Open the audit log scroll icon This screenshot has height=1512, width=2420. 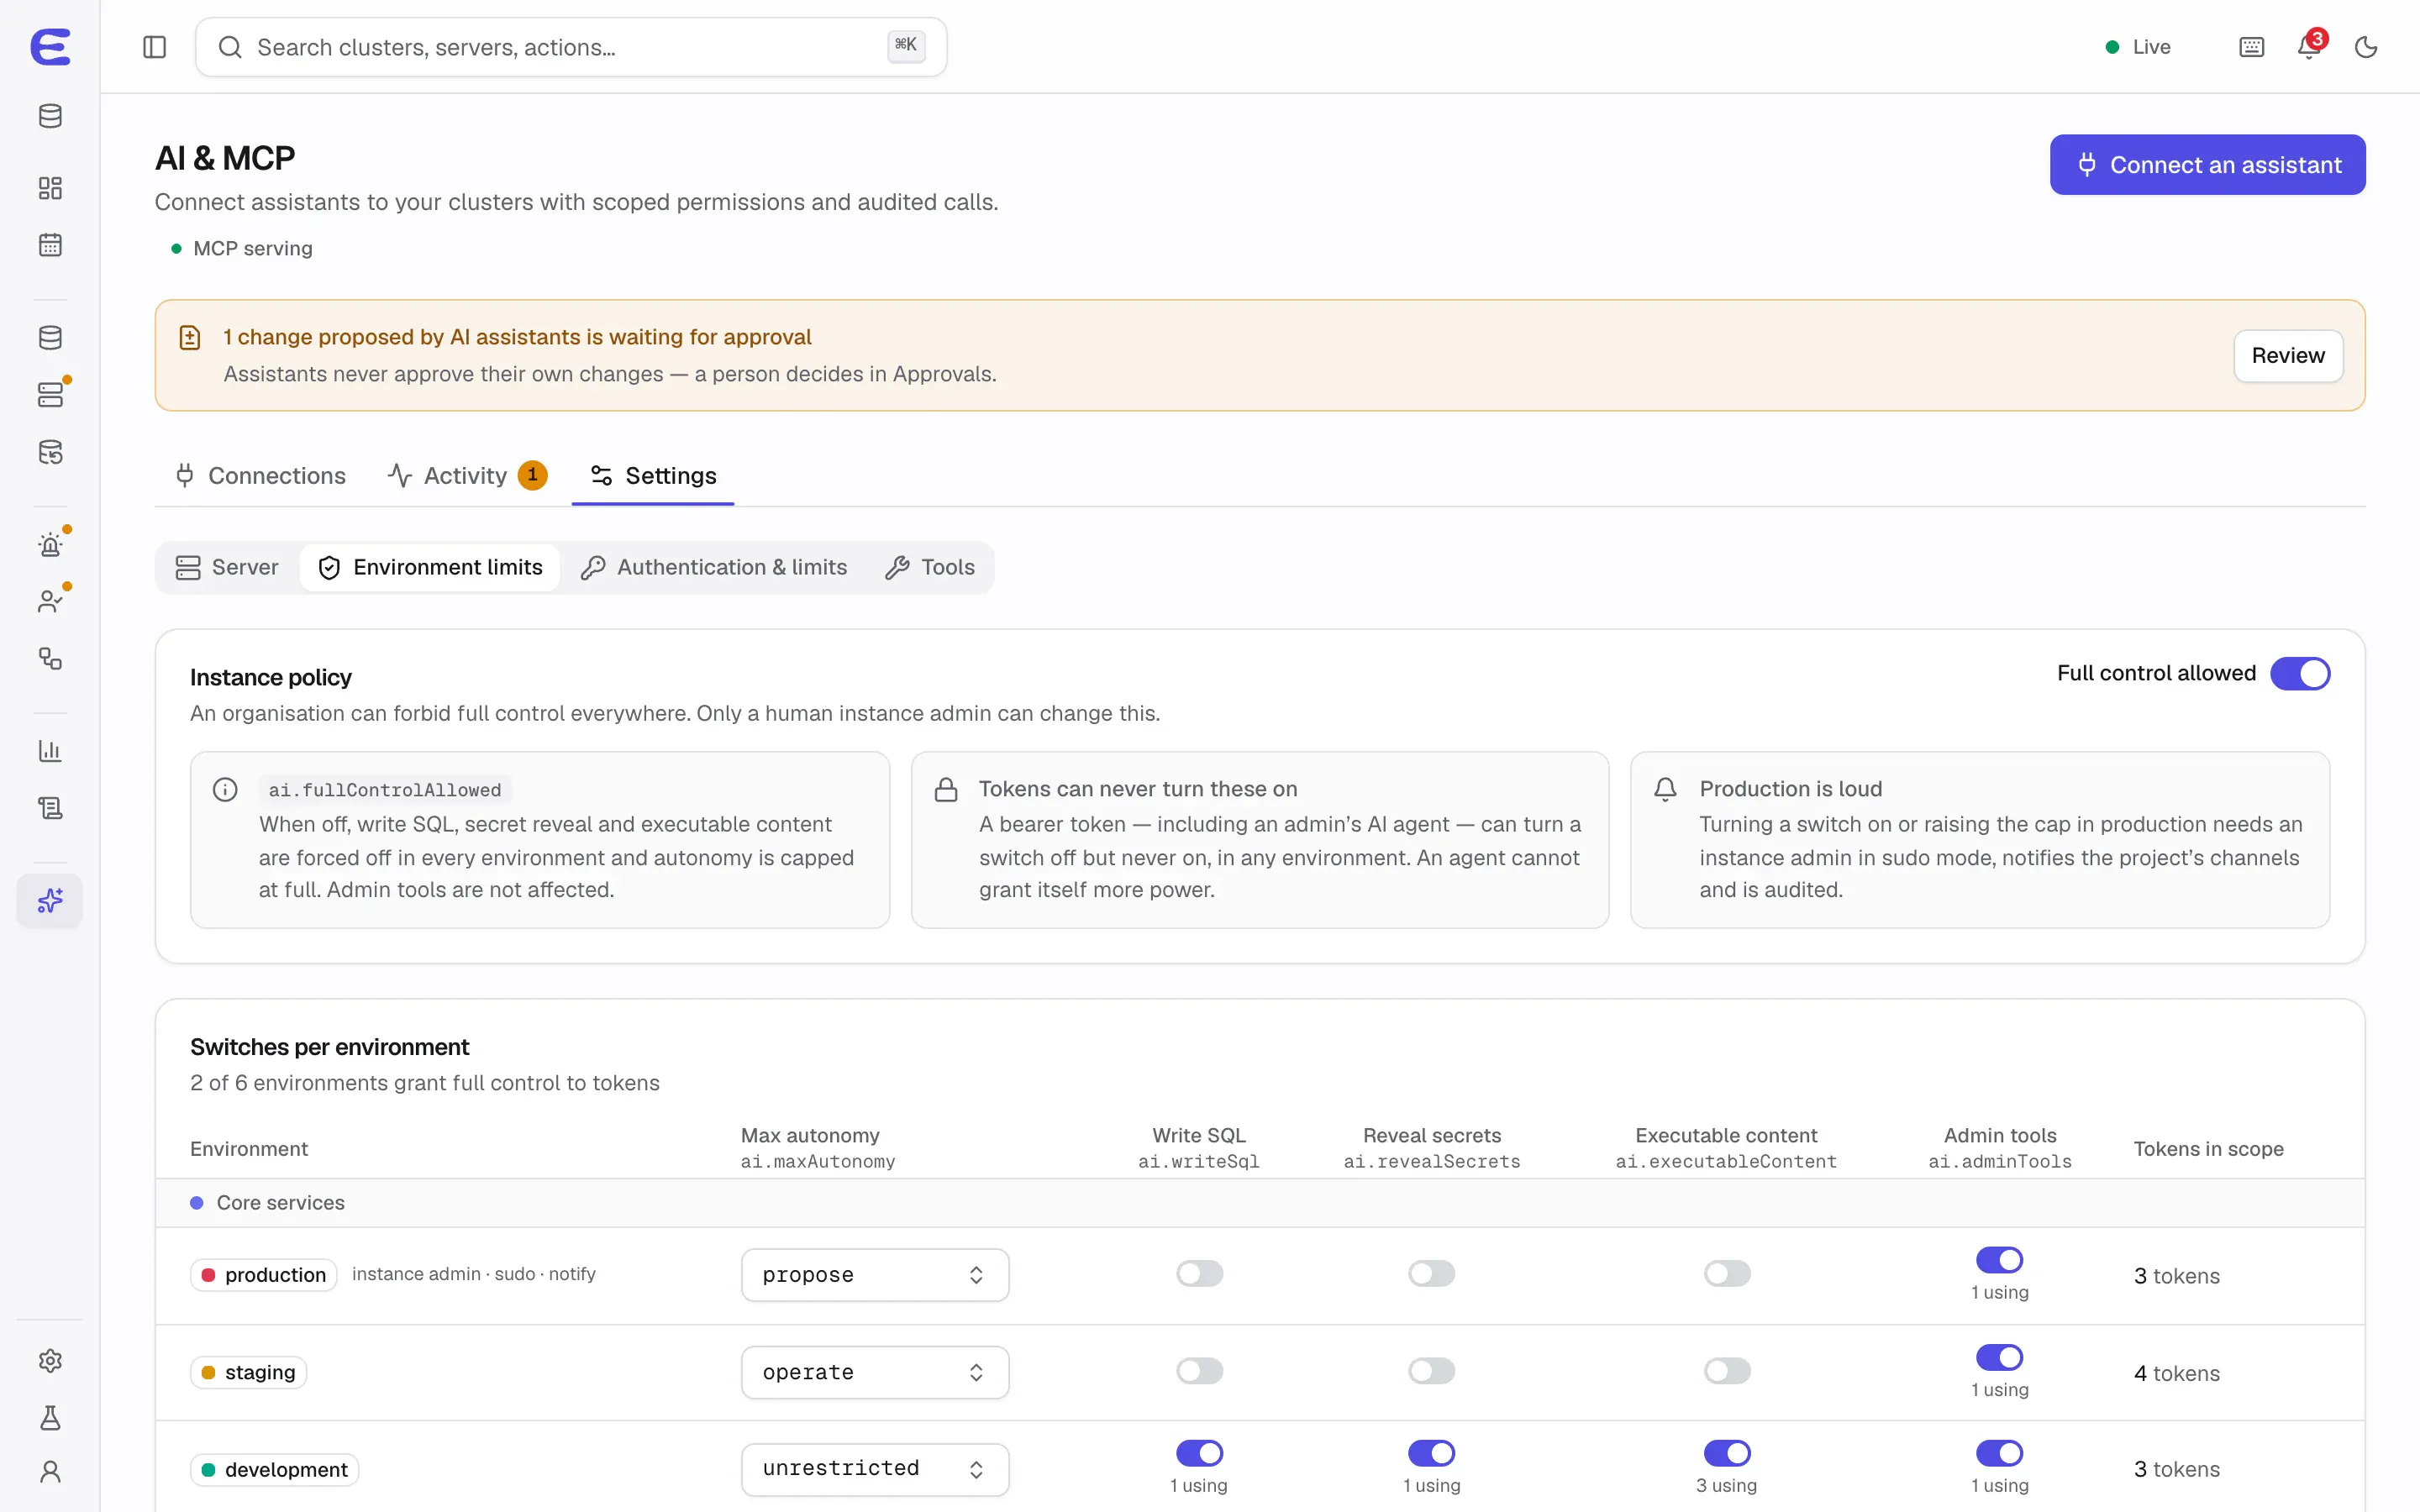tap(50, 808)
